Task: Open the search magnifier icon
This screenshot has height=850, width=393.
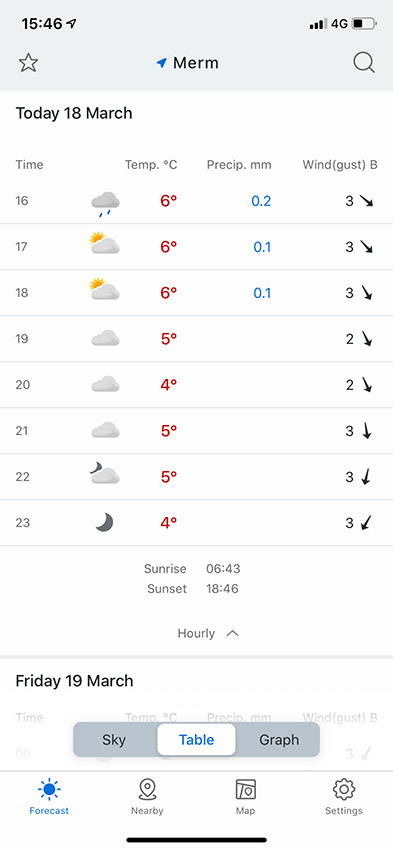Action: coord(364,63)
